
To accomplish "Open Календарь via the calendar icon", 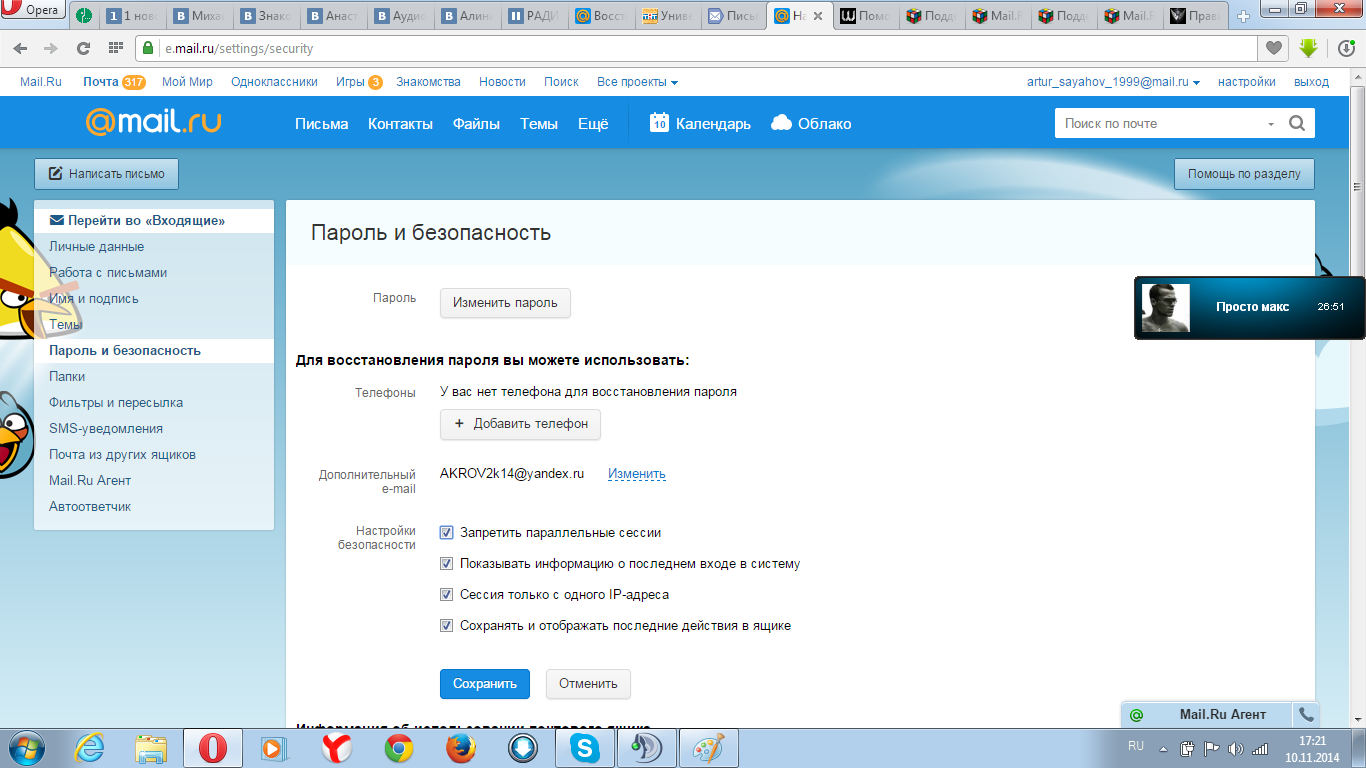I will pyautogui.click(x=659, y=123).
